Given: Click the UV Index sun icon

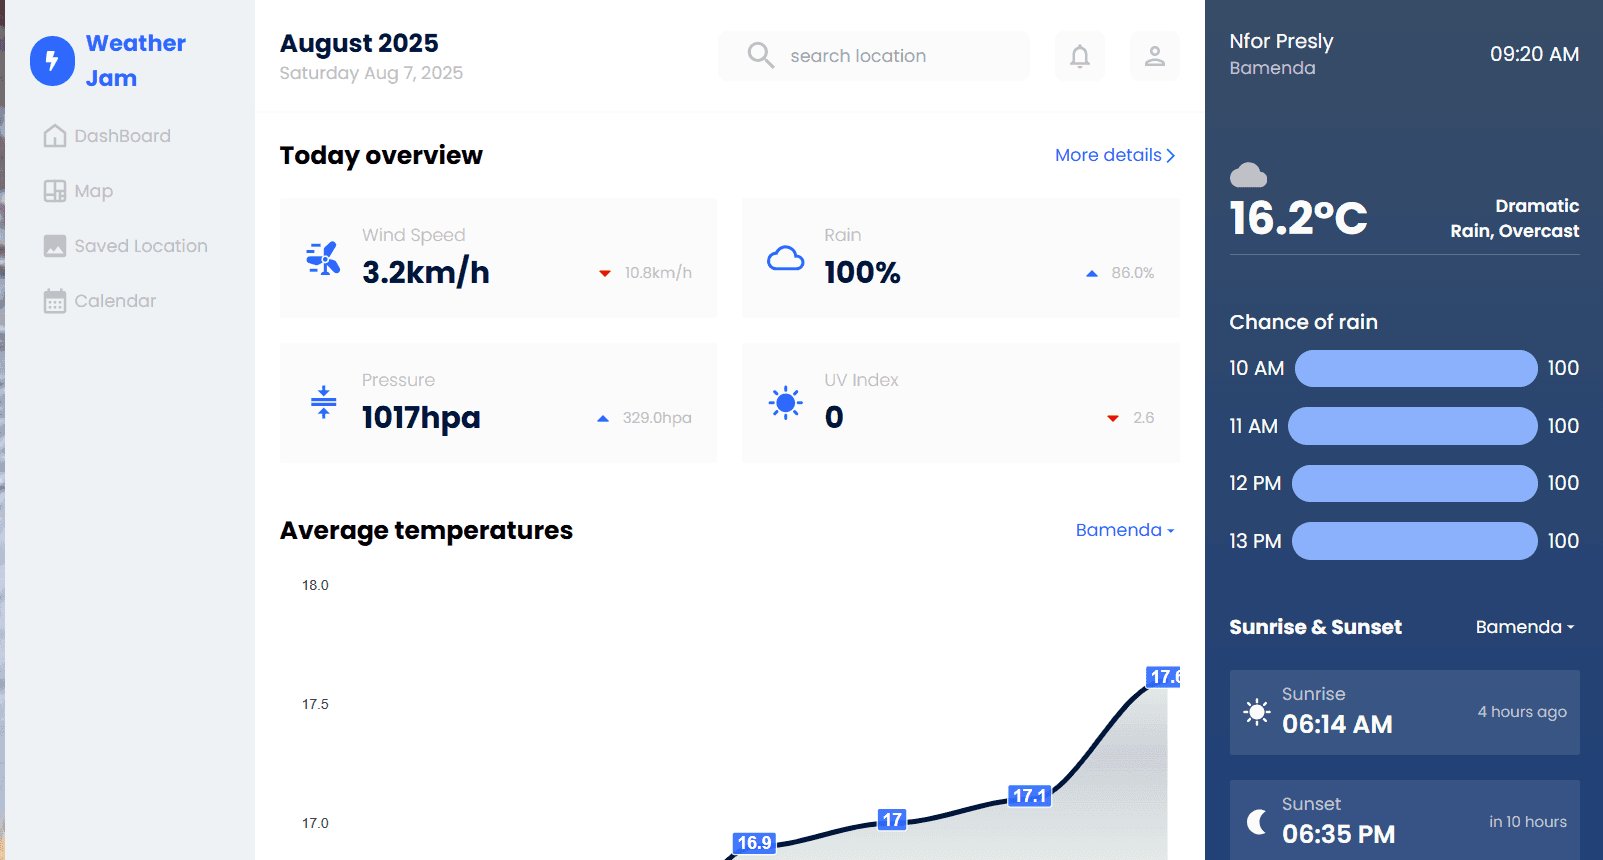Looking at the screenshot, I should point(785,403).
